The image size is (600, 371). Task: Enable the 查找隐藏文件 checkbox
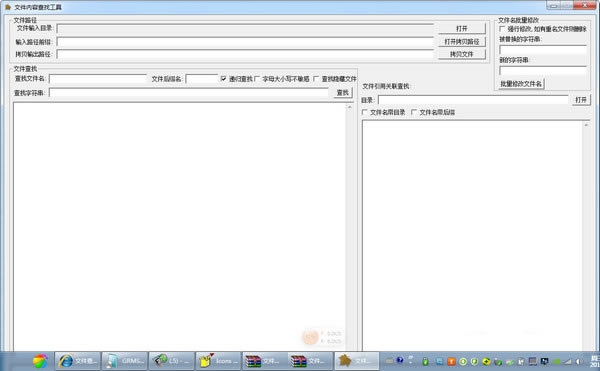tap(316, 79)
